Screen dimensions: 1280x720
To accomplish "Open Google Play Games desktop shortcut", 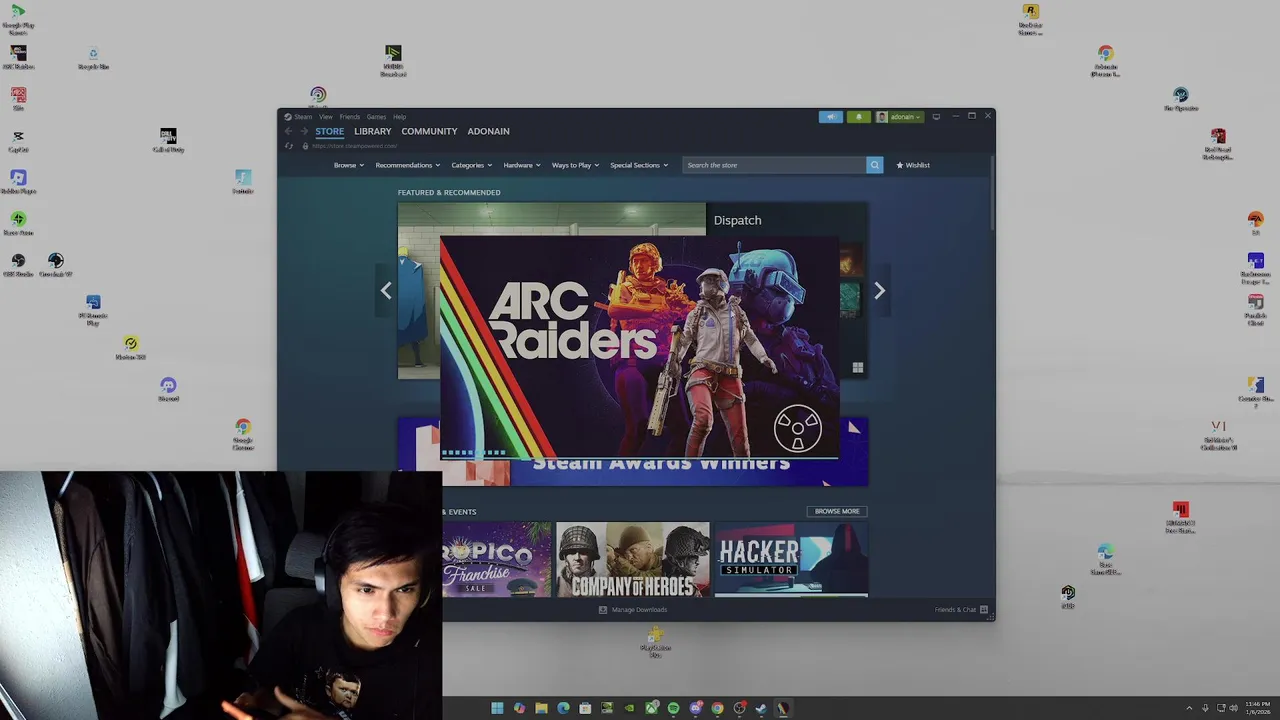I will point(18,19).
